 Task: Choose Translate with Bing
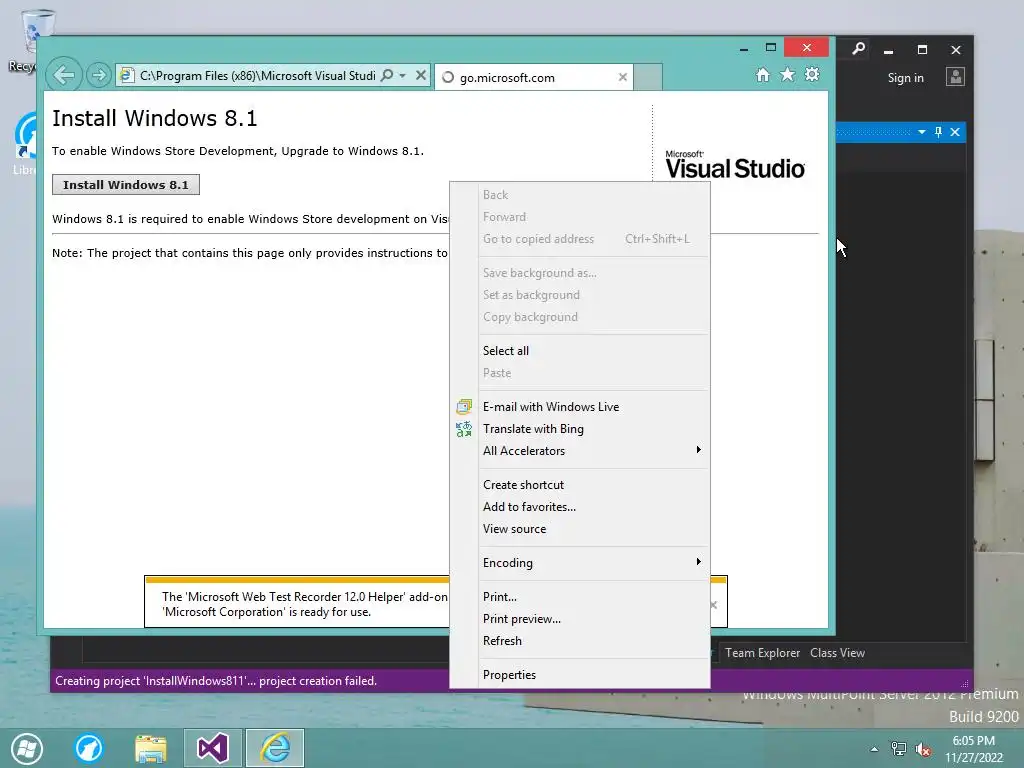(579, 429)
